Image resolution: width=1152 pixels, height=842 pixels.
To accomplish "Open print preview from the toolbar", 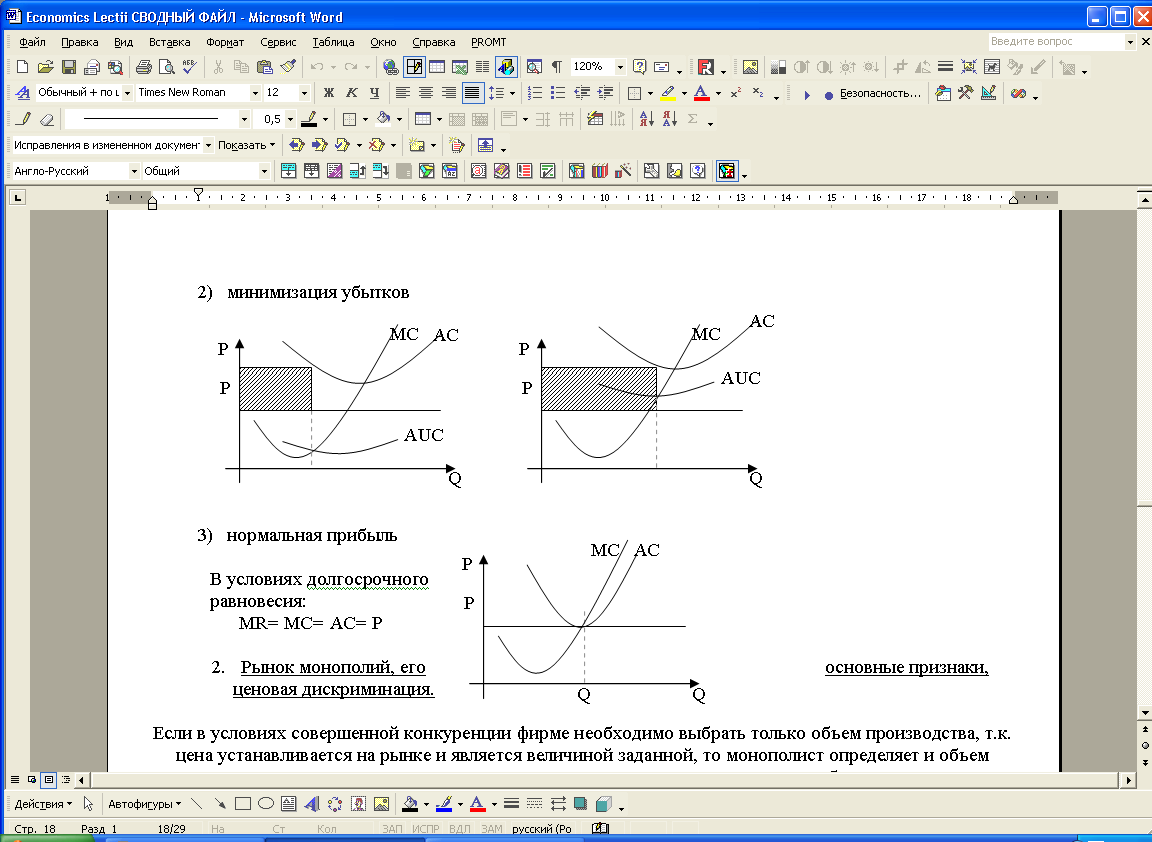I will click(167, 68).
